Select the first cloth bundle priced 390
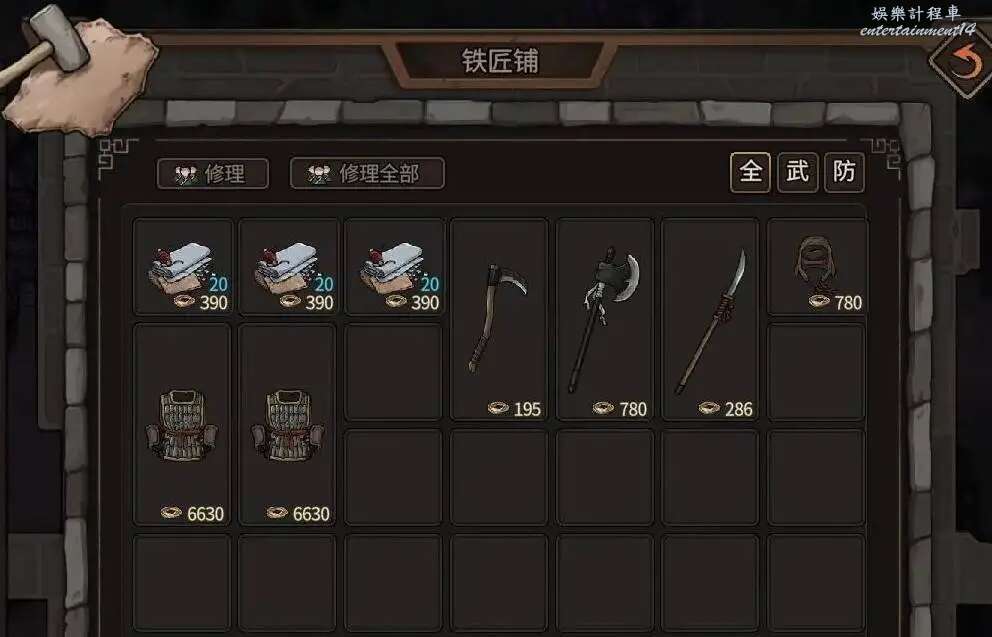The width and height of the screenshot is (992, 637). click(x=183, y=266)
